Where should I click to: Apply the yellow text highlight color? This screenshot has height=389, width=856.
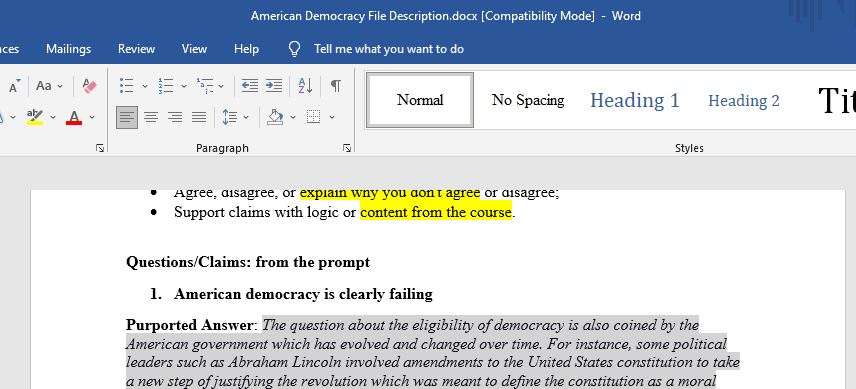pos(35,117)
